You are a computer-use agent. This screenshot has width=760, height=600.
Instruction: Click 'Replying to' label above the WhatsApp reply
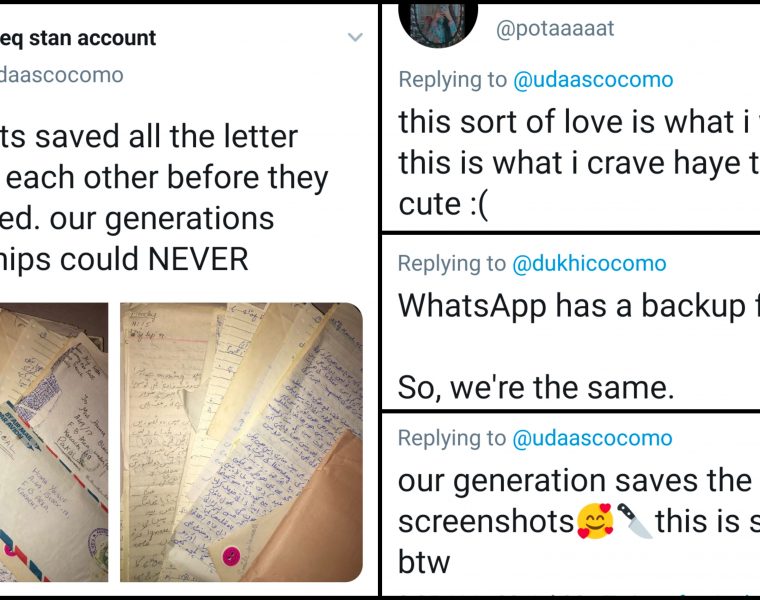coord(452,264)
